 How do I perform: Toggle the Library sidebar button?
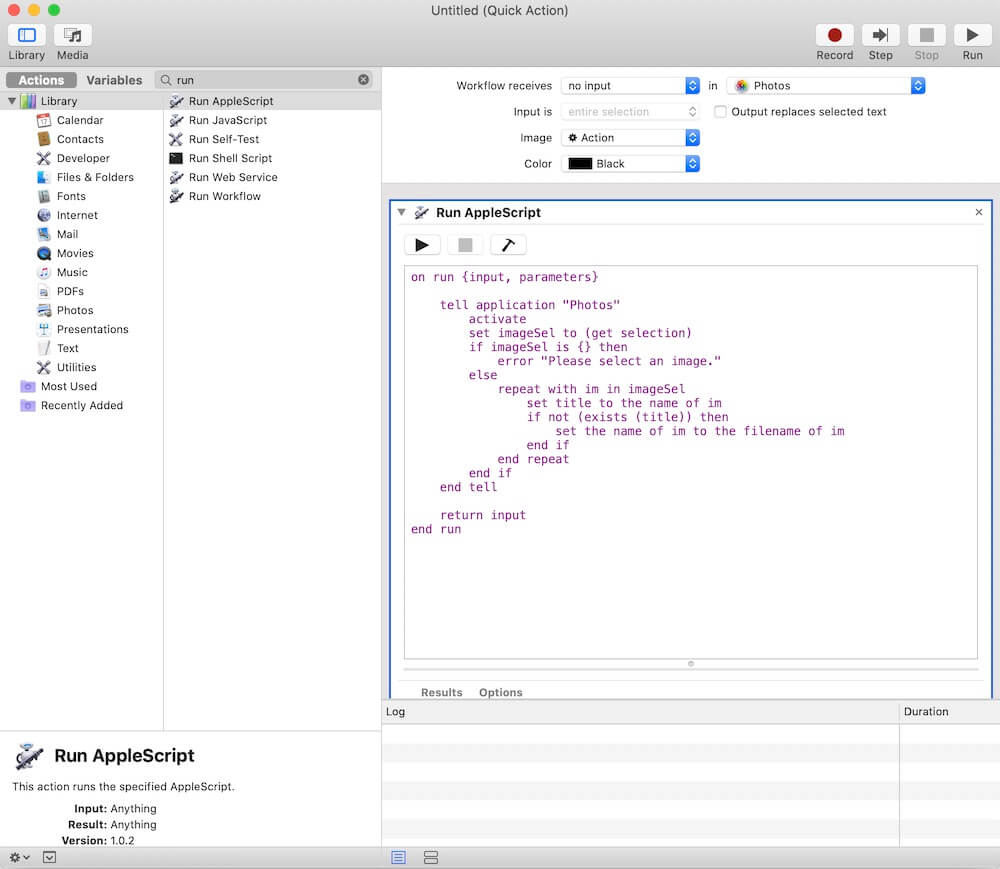27,35
